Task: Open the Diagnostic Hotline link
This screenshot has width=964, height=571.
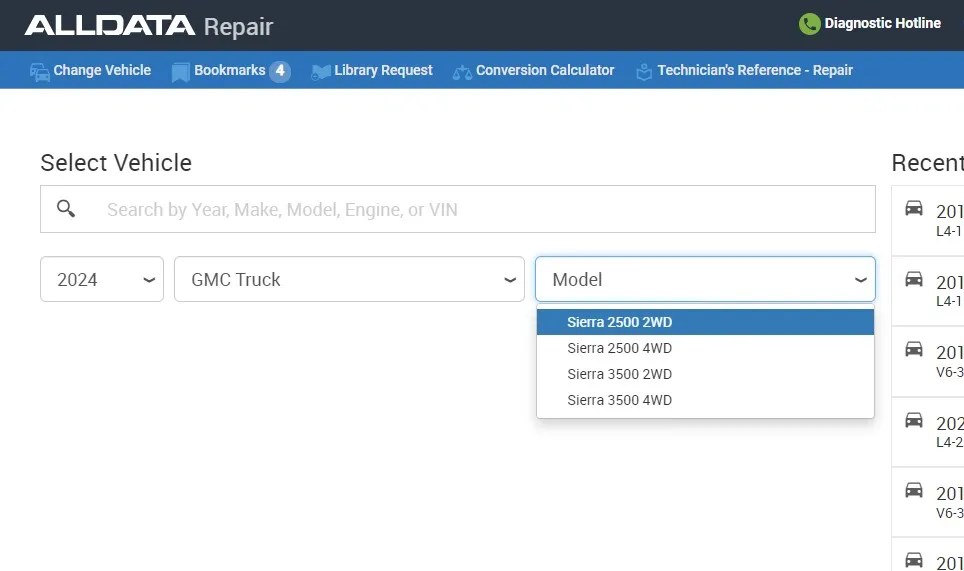Action: click(x=882, y=23)
